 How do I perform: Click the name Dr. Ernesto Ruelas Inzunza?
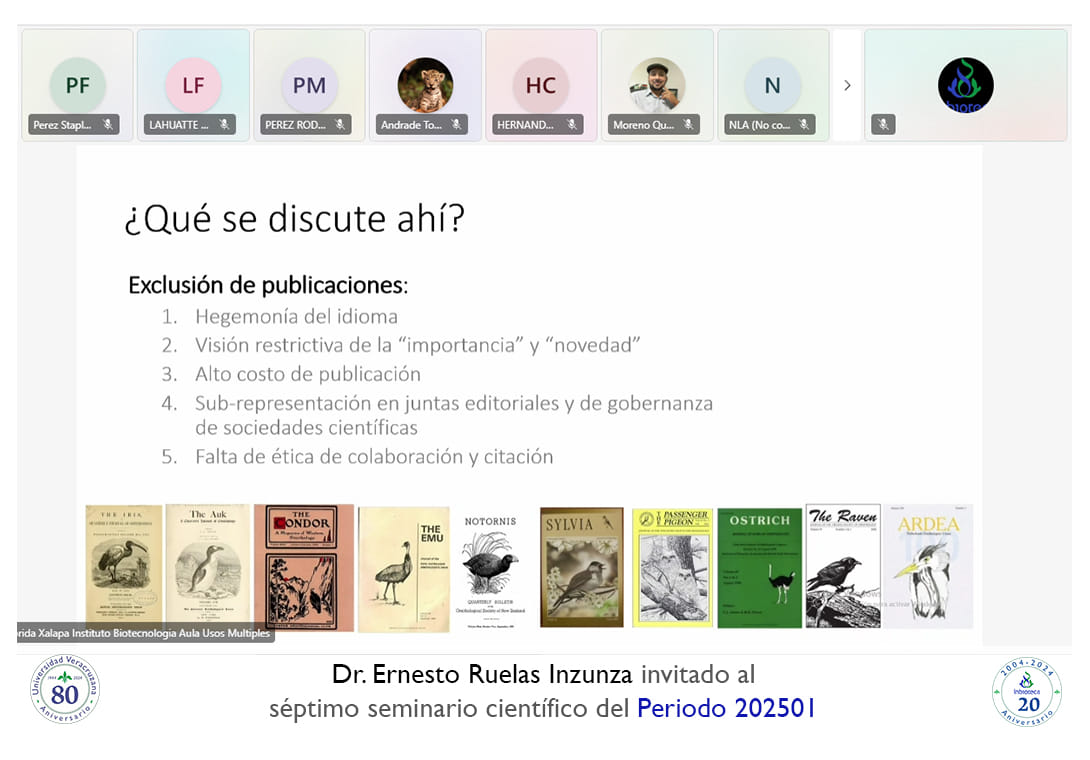click(482, 674)
